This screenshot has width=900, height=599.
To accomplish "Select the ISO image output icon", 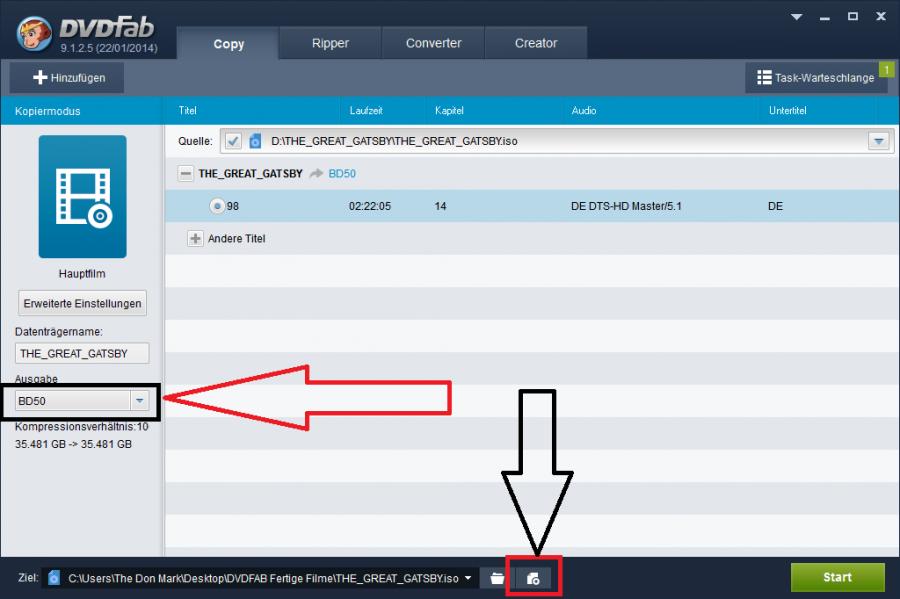I will pyautogui.click(x=533, y=578).
